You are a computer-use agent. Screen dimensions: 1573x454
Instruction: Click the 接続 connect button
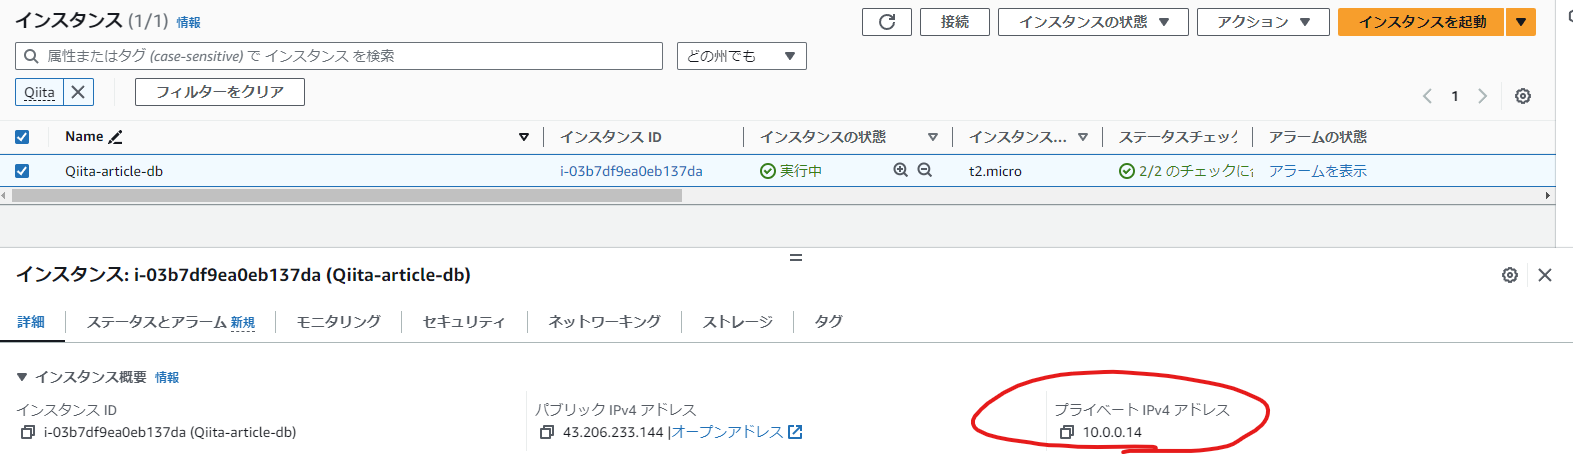[x=955, y=22]
